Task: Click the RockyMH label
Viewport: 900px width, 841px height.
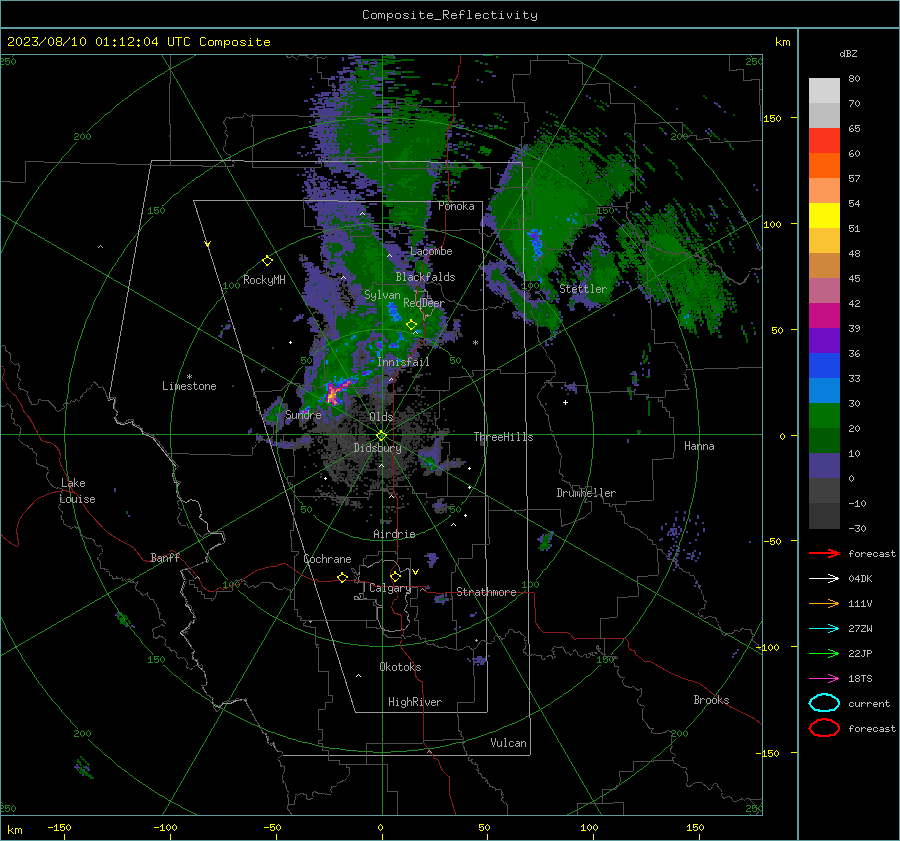Action: click(264, 280)
